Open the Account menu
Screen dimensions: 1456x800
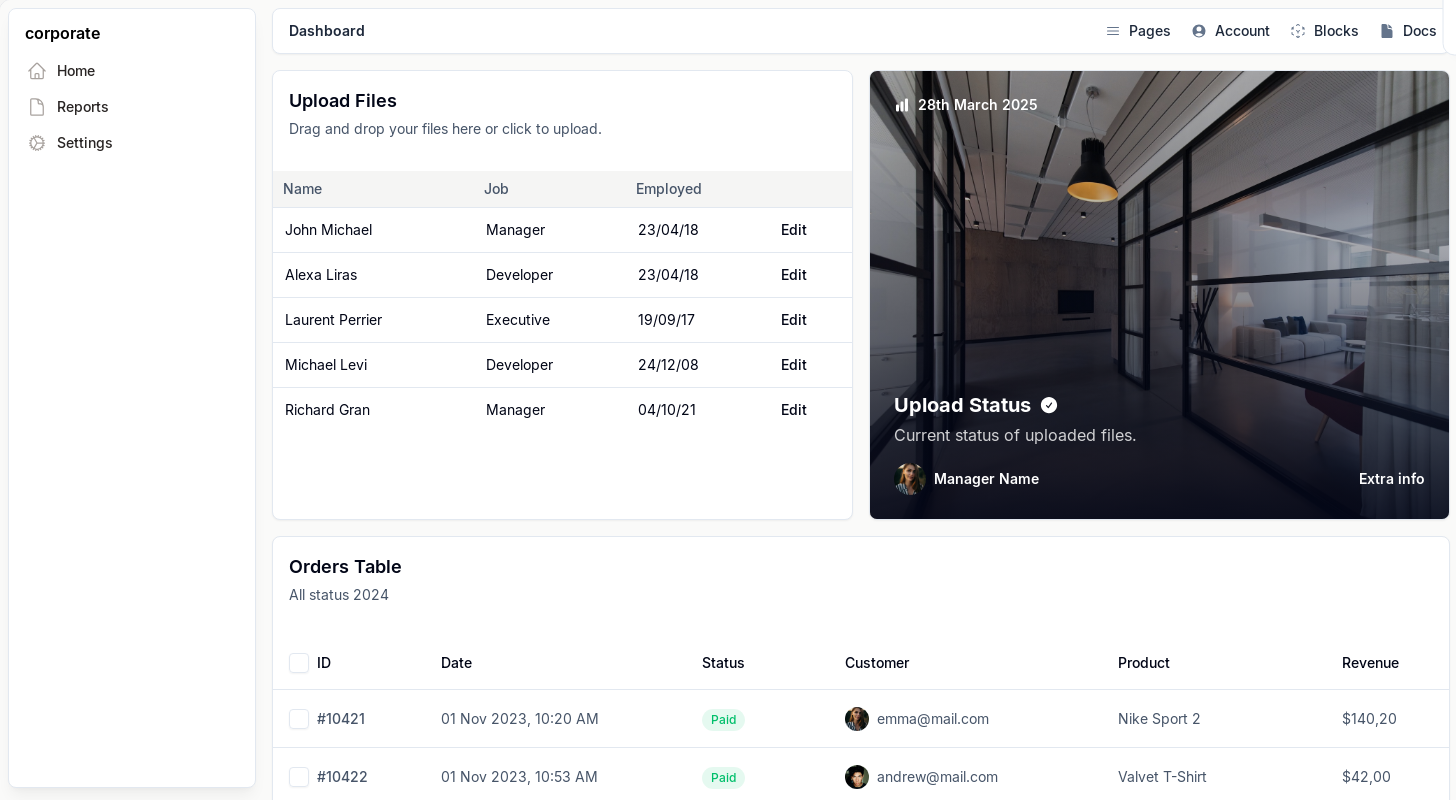click(x=1242, y=31)
